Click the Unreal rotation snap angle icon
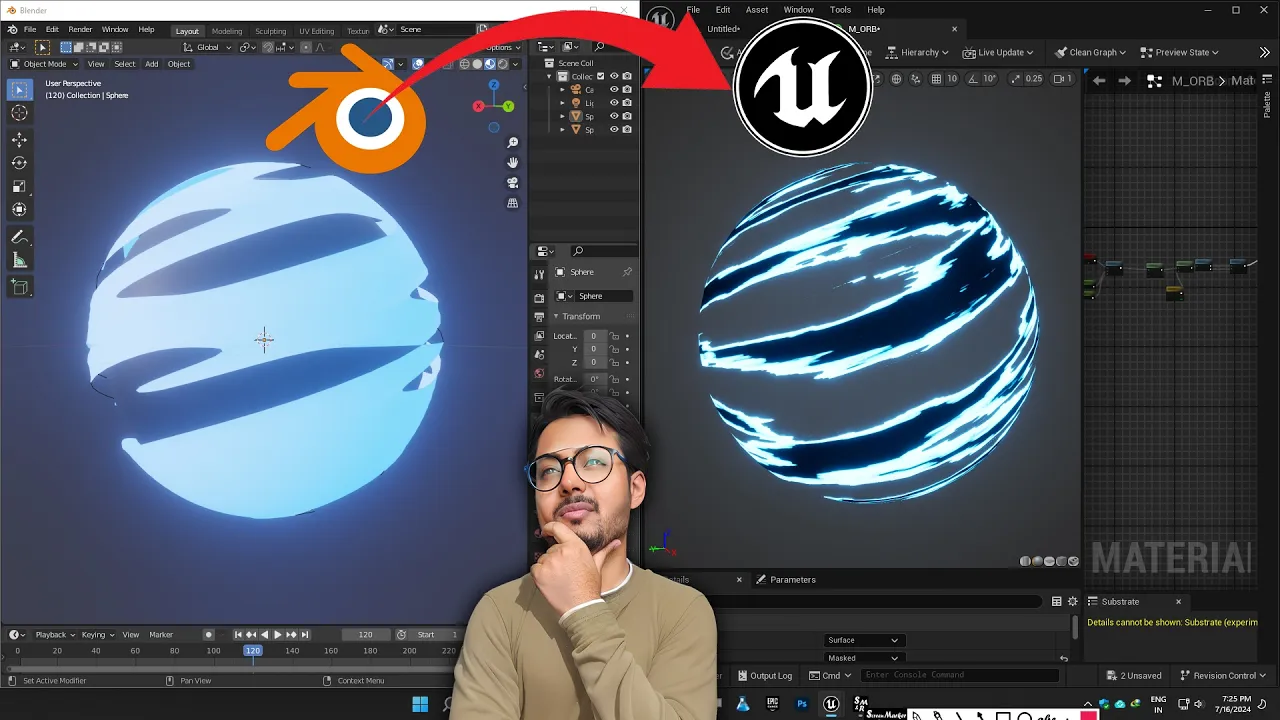1280x720 pixels. click(x=975, y=79)
